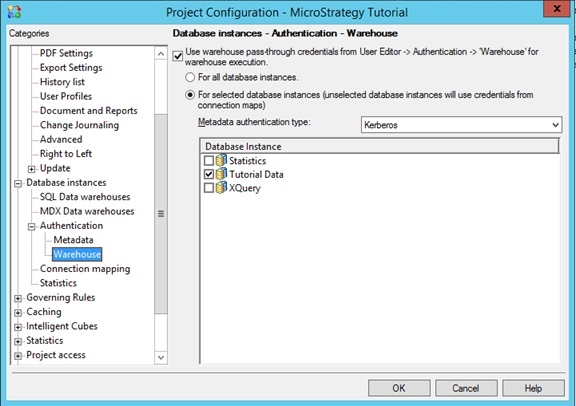Collapse the Authentication tree node
Screen dimensions: 576x406
(x=32, y=227)
